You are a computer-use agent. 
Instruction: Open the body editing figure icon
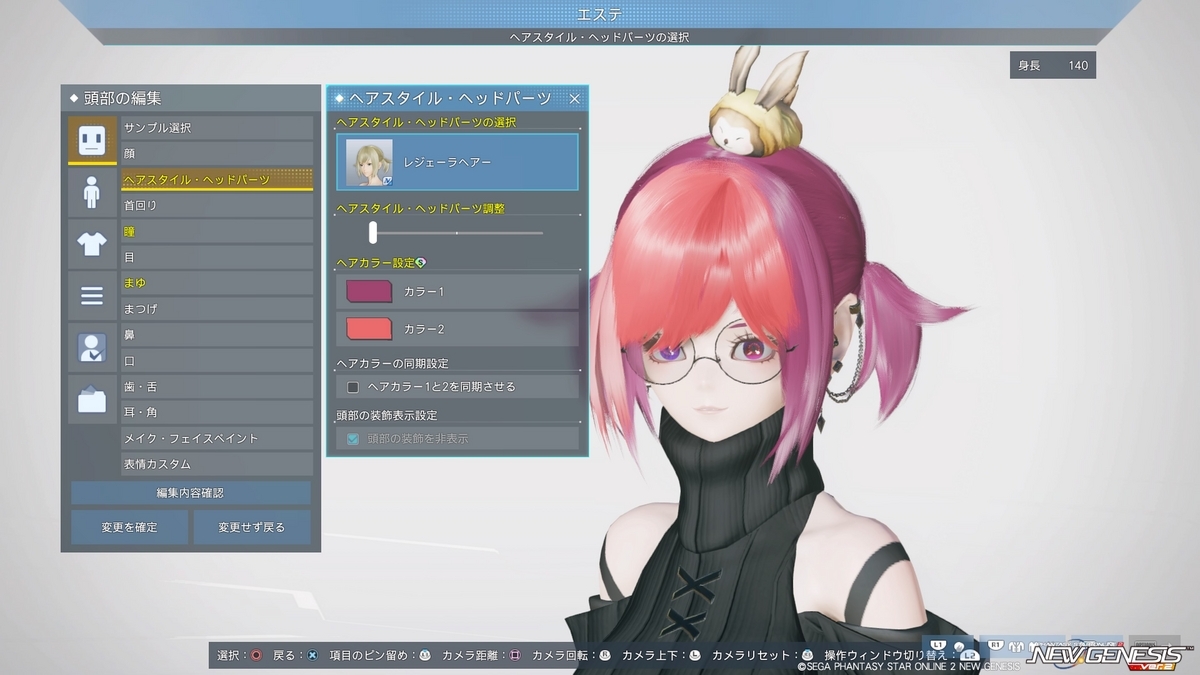tap(92, 192)
